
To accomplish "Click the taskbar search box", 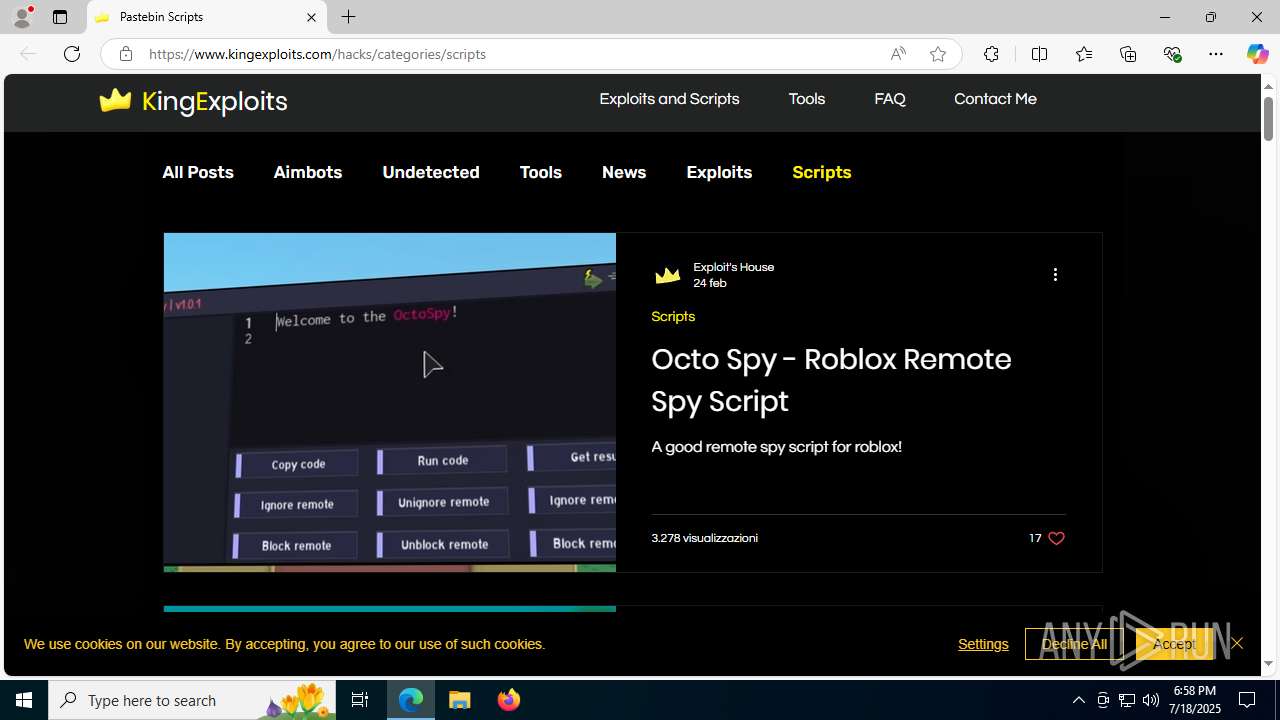I will click(x=193, y=700).
